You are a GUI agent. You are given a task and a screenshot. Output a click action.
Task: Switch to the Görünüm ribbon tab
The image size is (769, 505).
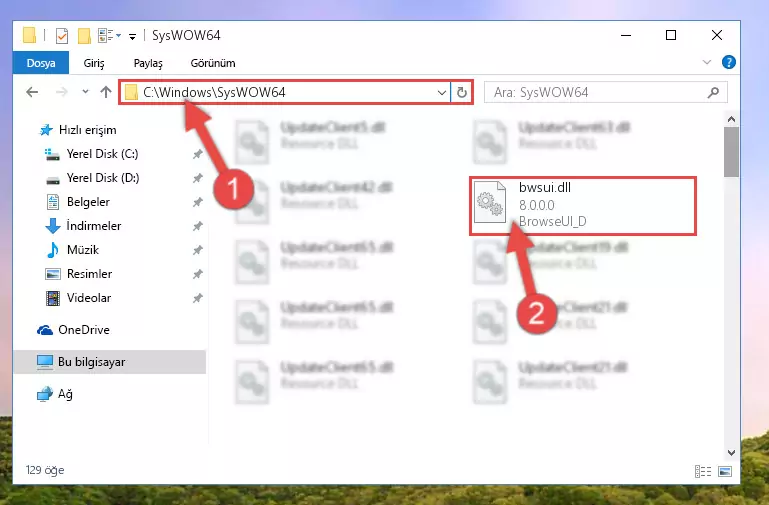[213, 63]
